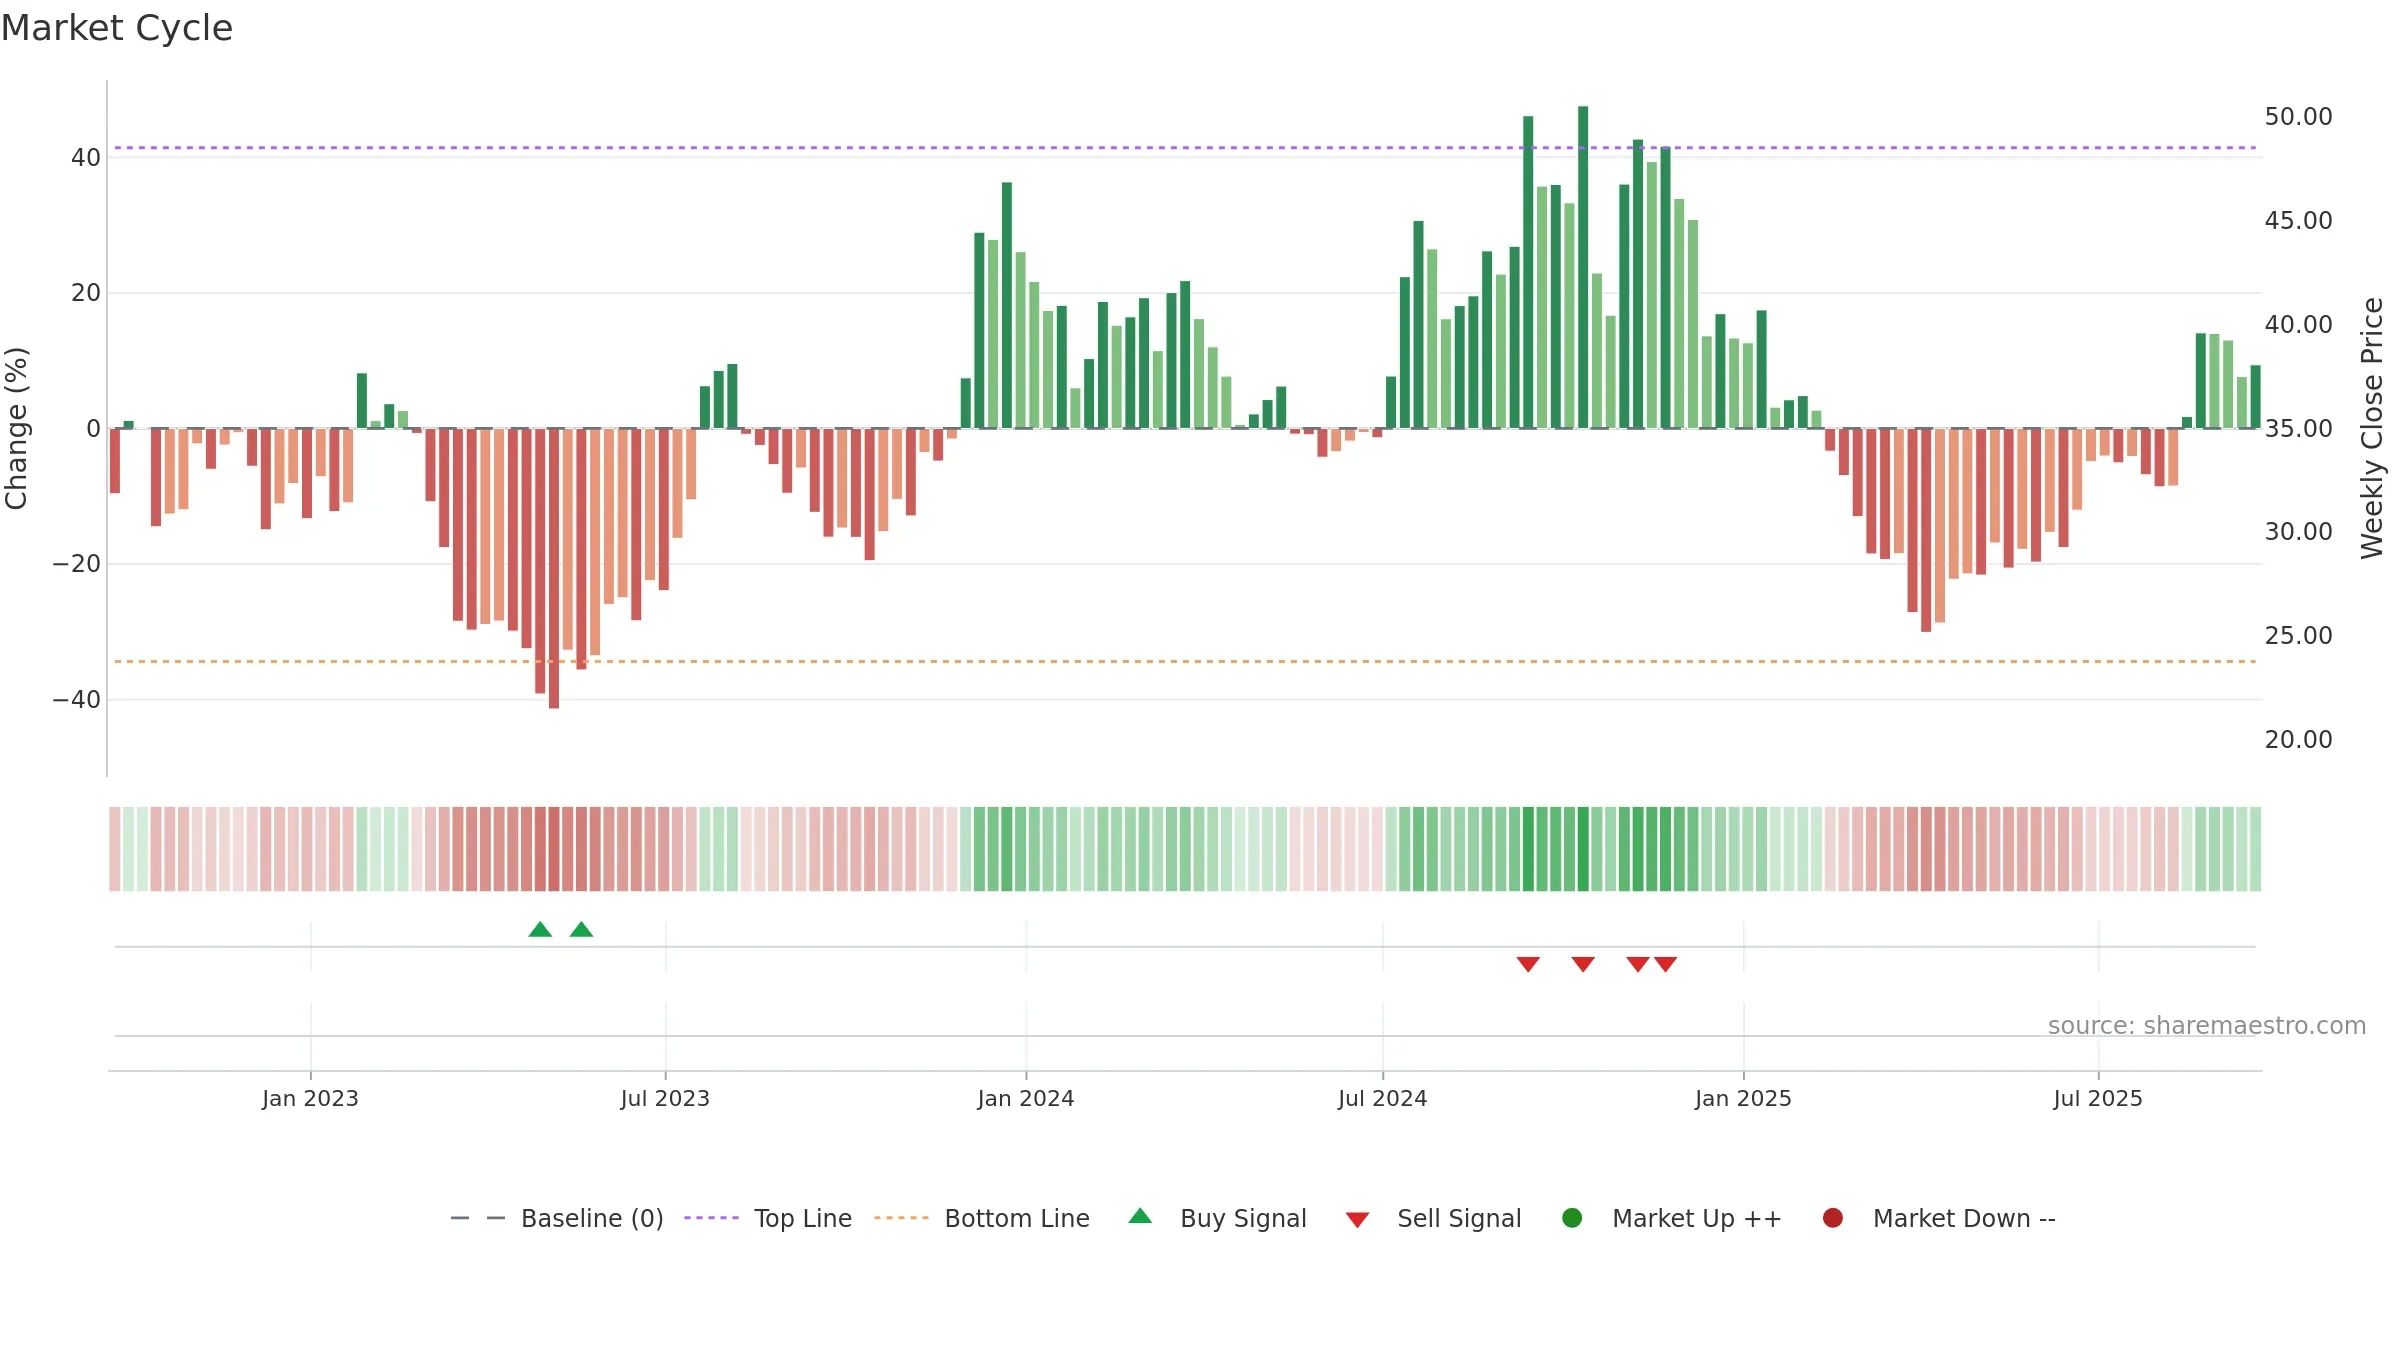Click the Jan 2024 axis label
Image resolution: width=2400 pixels, height=1350 pixels.
[x=1026, y=1098]
